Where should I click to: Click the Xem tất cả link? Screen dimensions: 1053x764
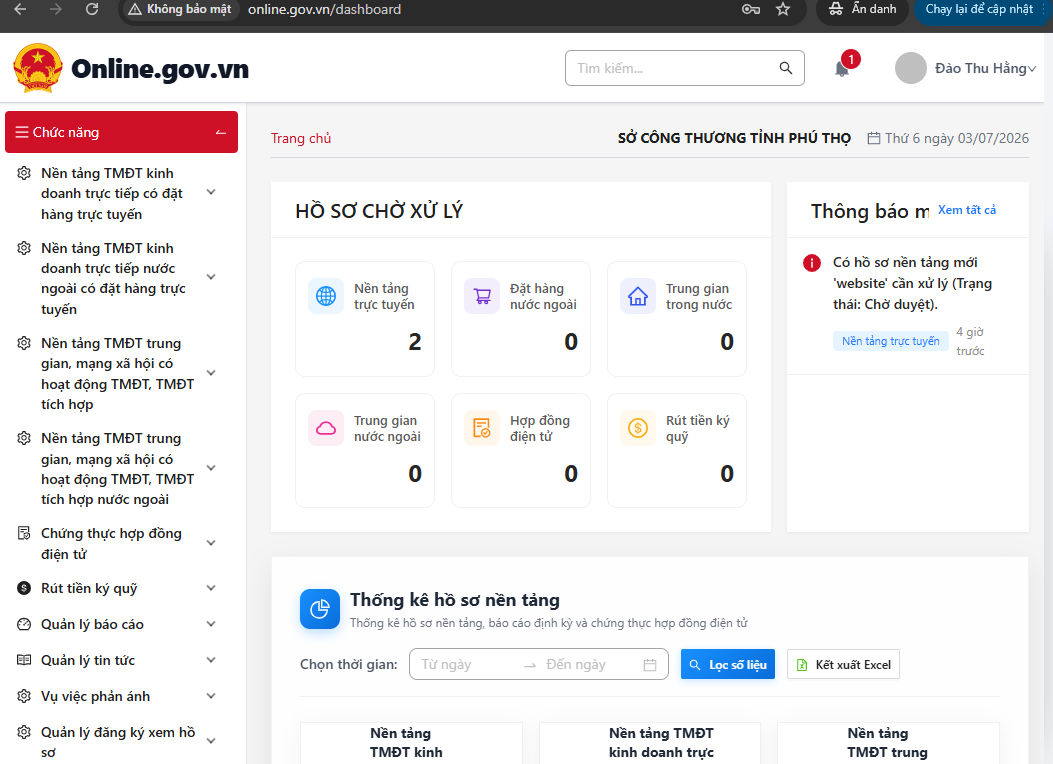(x=966, y=210)
